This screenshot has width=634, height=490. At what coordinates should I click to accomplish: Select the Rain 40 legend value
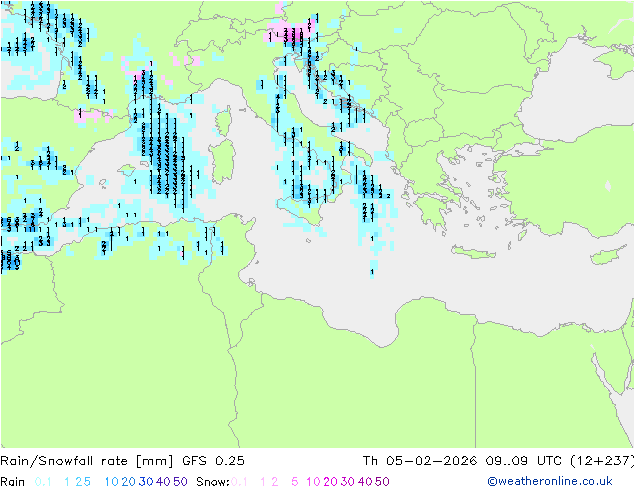point(163,482)
